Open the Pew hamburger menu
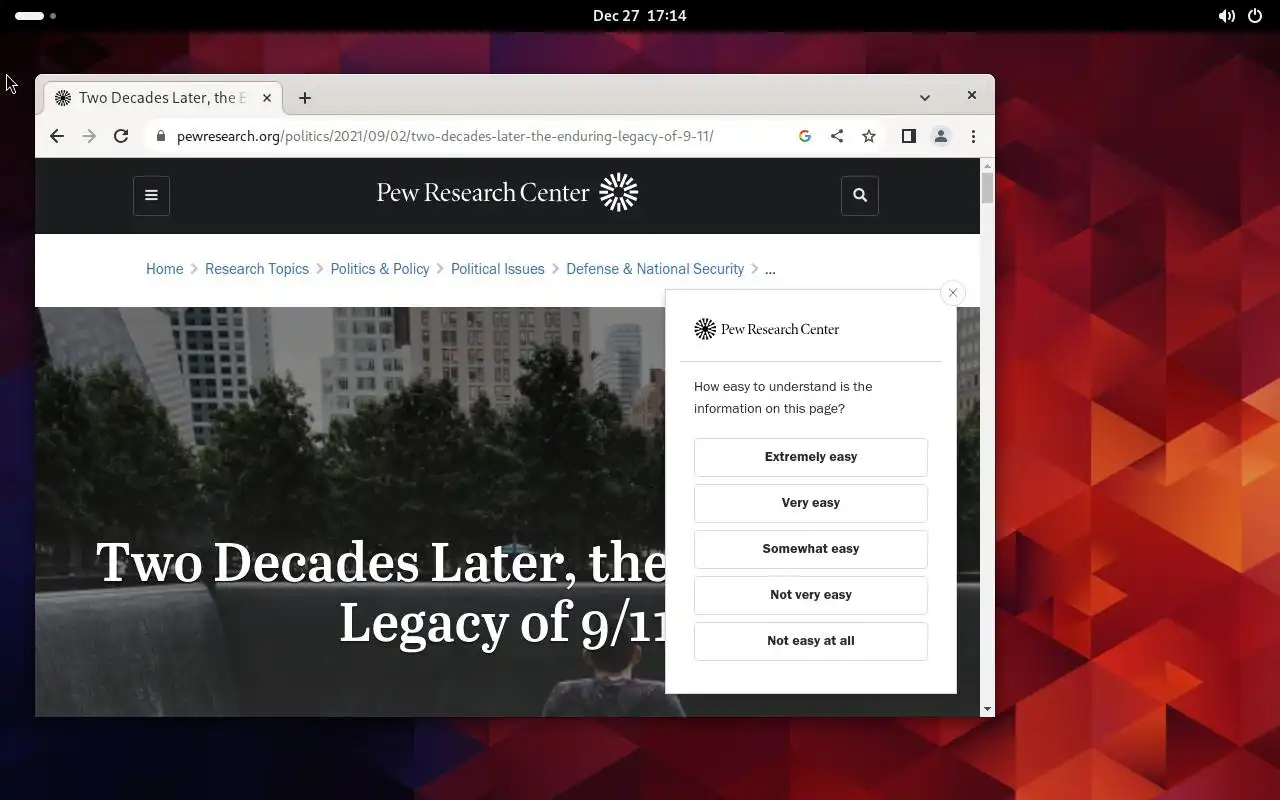This screenshot has height=800, width=1280. [151, 195]
